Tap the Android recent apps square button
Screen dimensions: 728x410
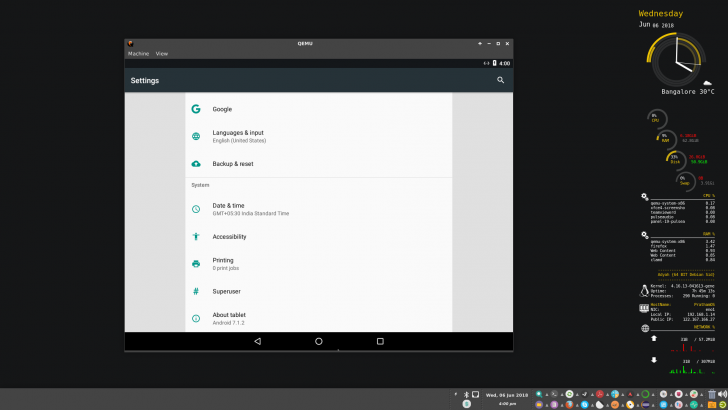(x=380, y=341)
